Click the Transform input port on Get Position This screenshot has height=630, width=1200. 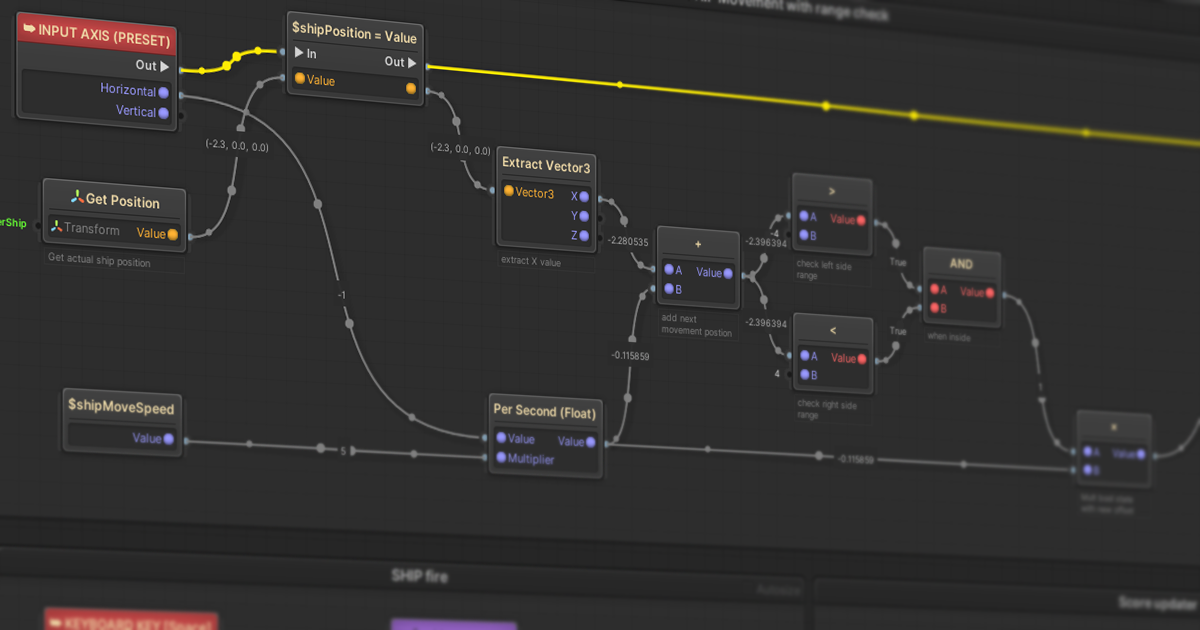[x=59, y=225]
